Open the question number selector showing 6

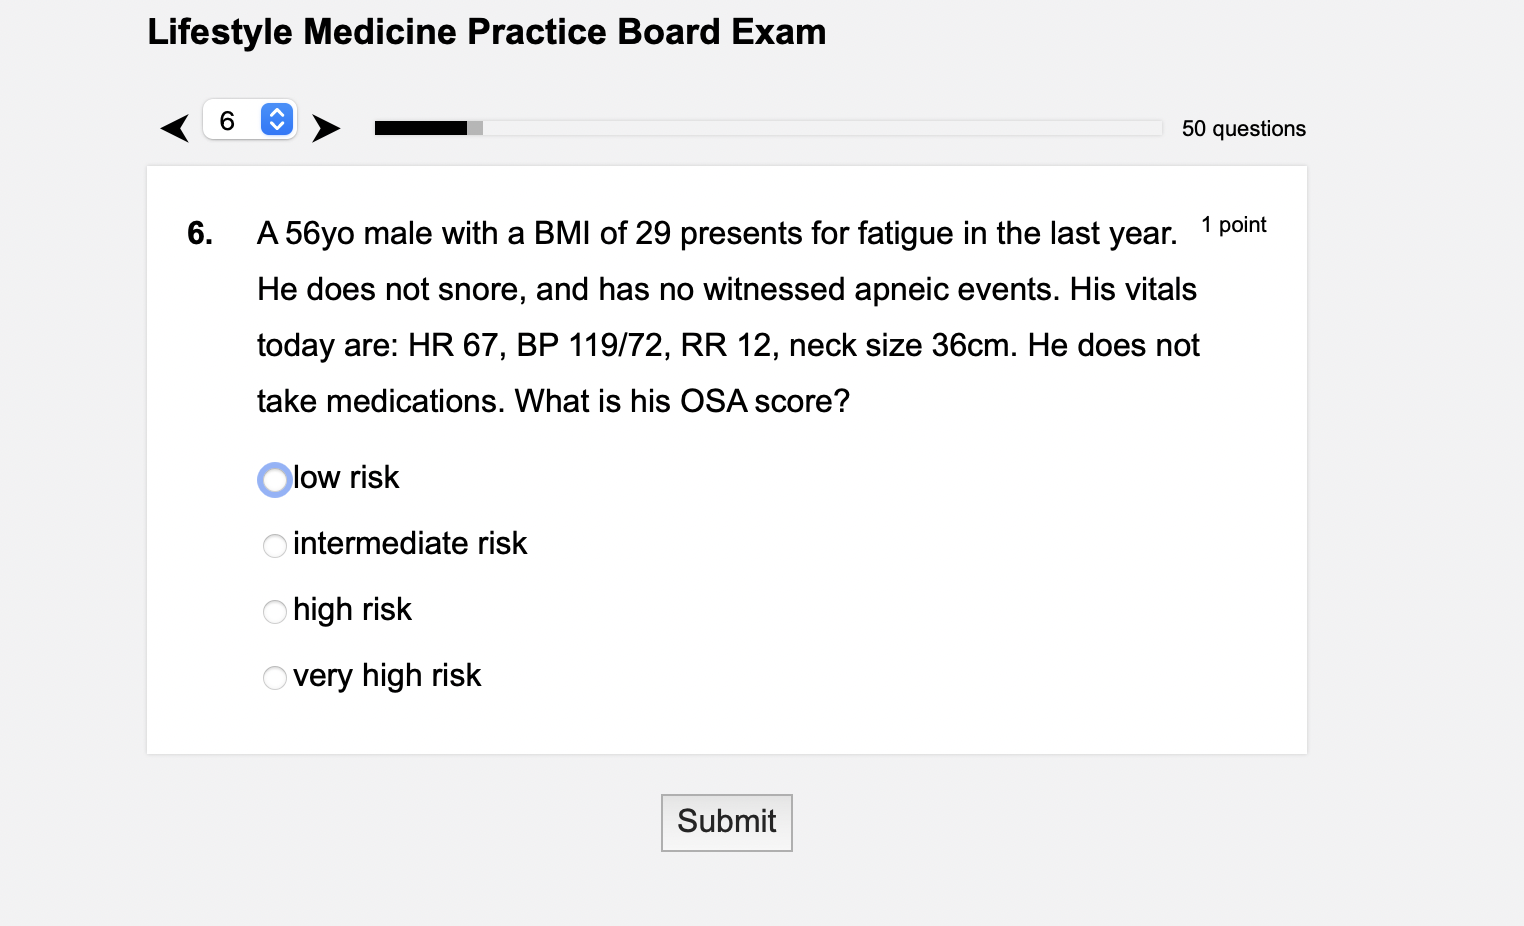click(250, 120)
